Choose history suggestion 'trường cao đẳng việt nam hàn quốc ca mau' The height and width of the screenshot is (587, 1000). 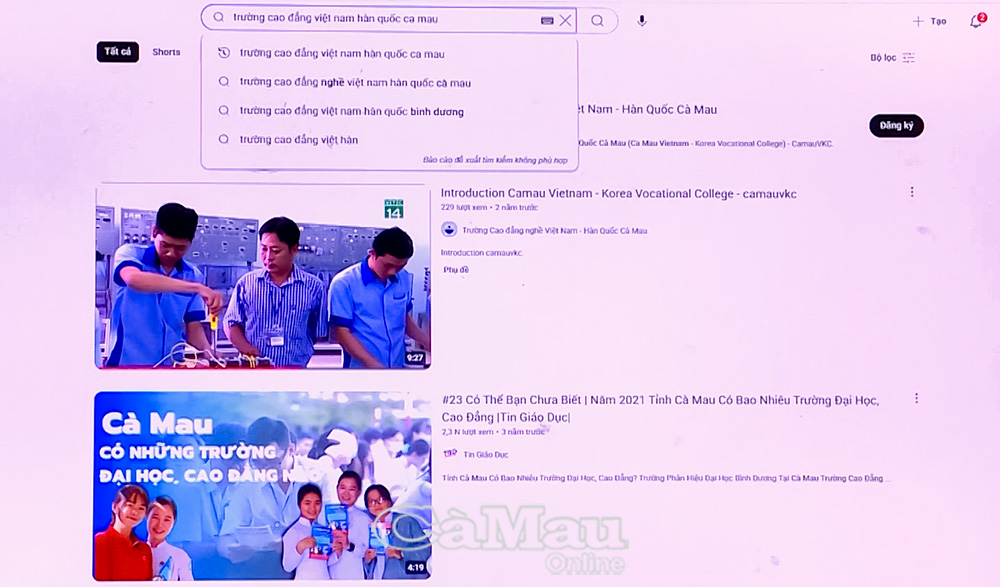point(390,54)
